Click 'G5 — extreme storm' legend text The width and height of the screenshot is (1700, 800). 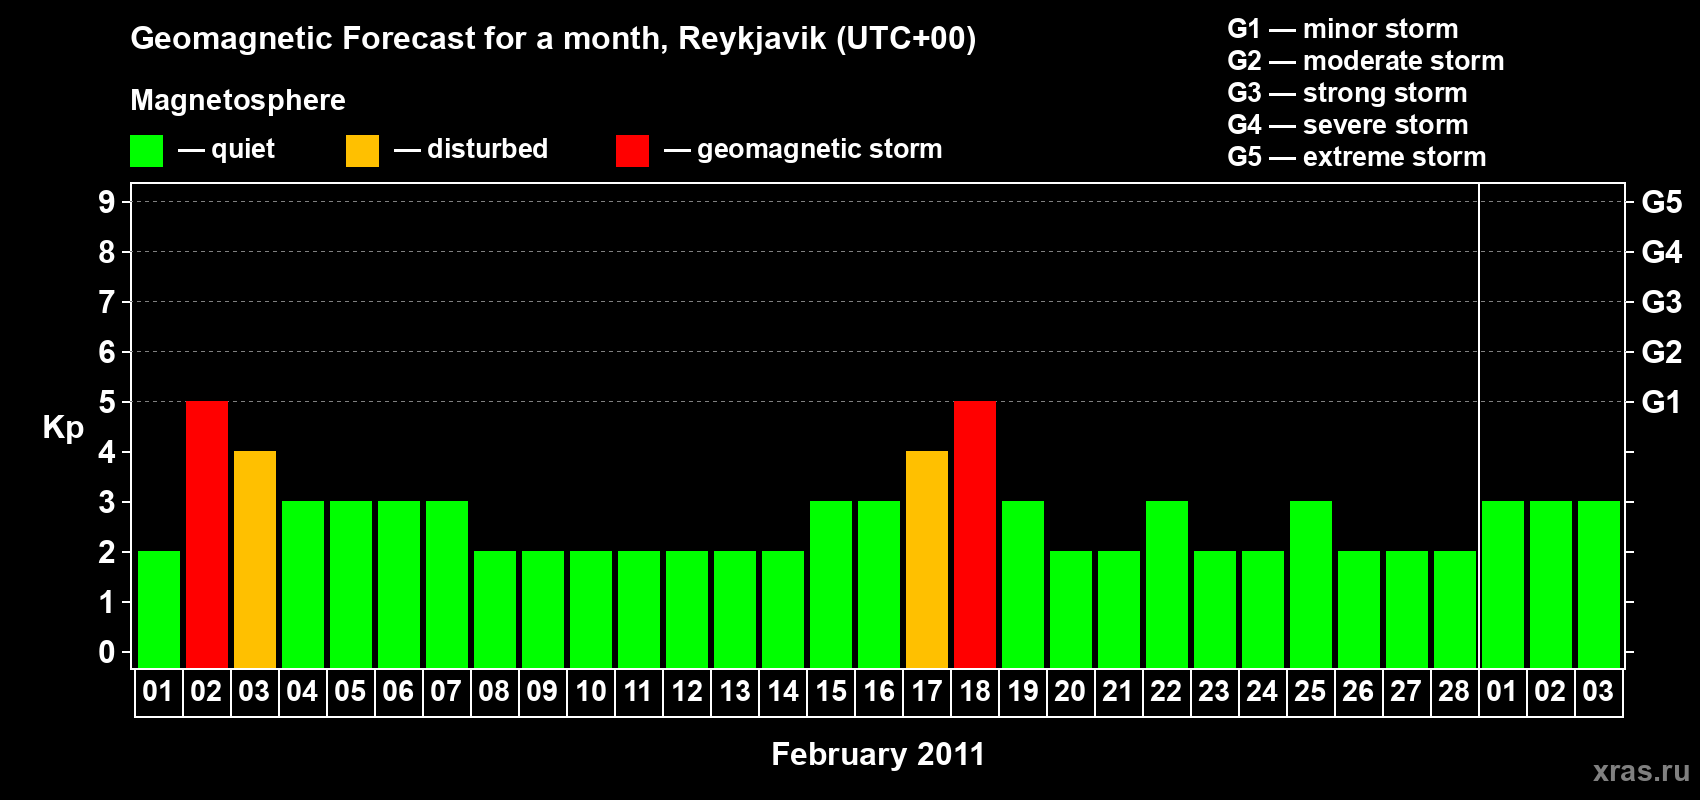[x=1357, y=157]
